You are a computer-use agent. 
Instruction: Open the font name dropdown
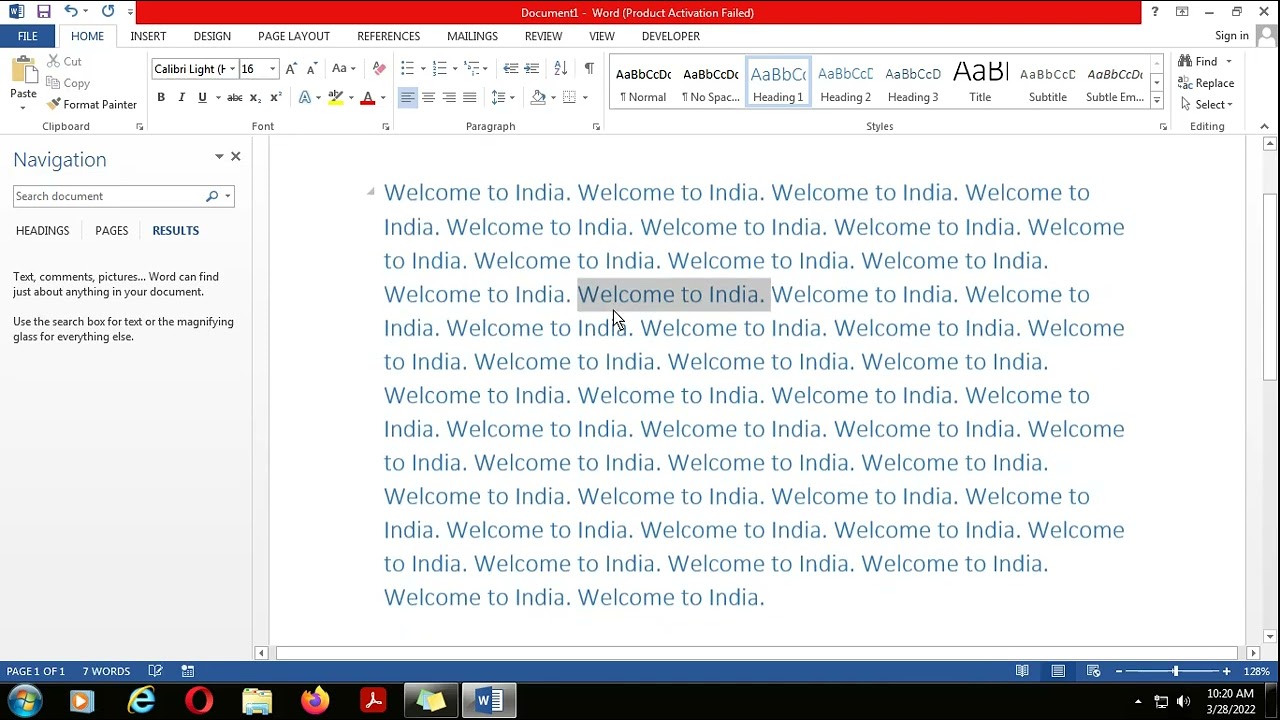pyautogui.click(x=232, y=69)
